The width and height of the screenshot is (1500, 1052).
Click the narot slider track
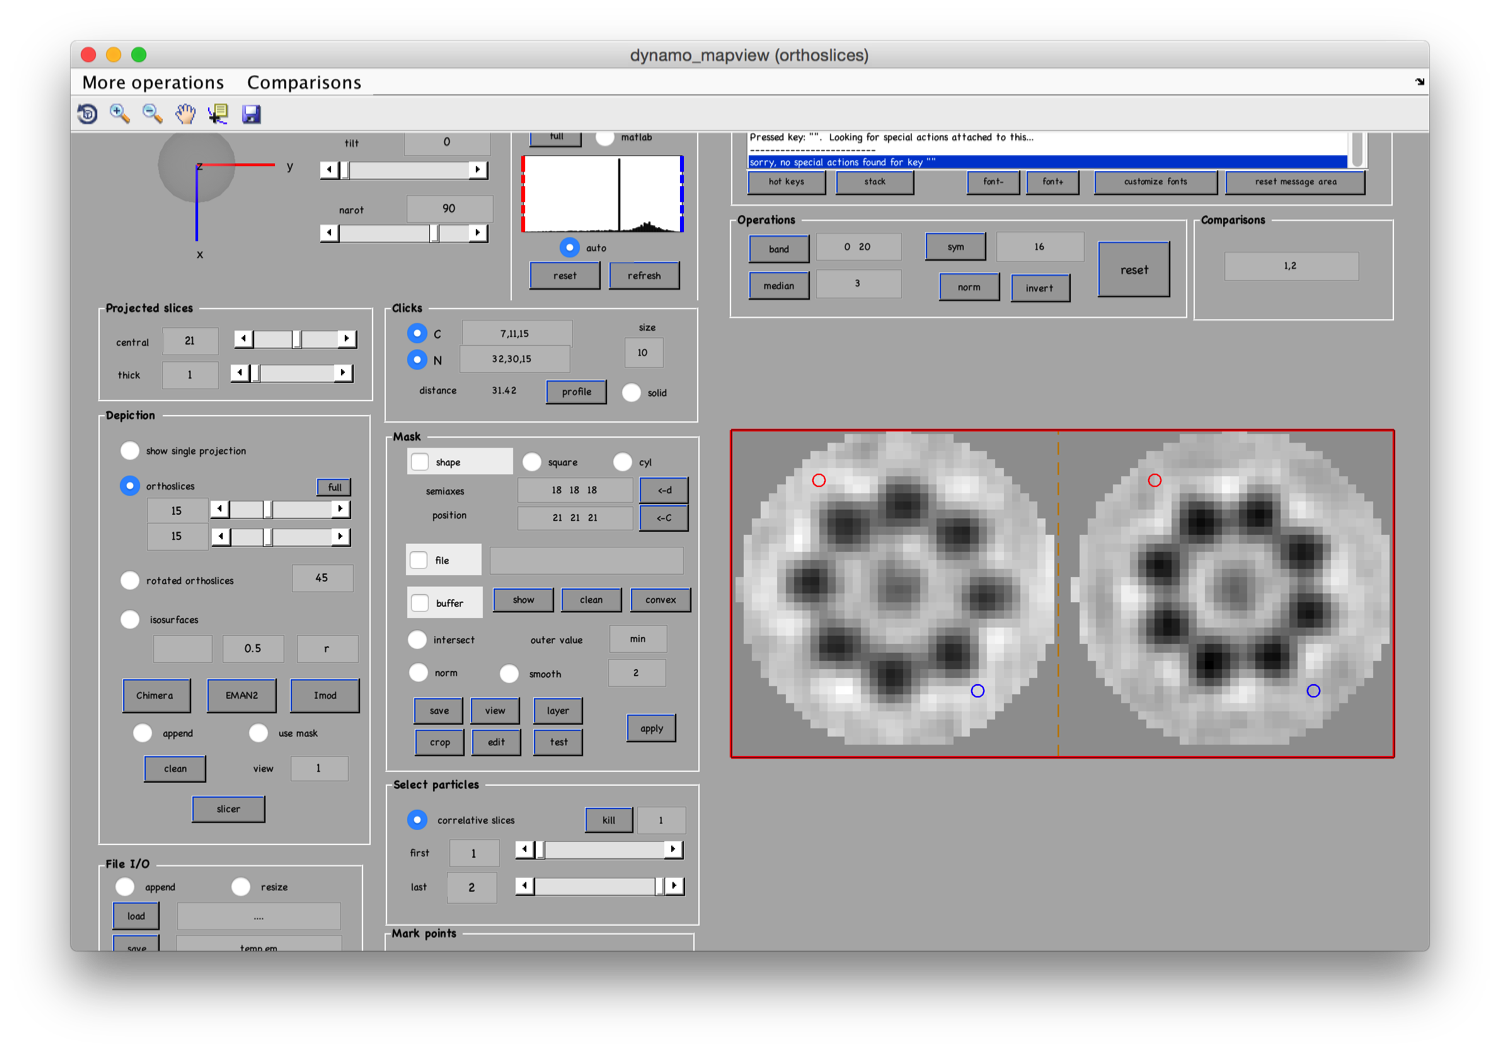click(x=385, y=233)
